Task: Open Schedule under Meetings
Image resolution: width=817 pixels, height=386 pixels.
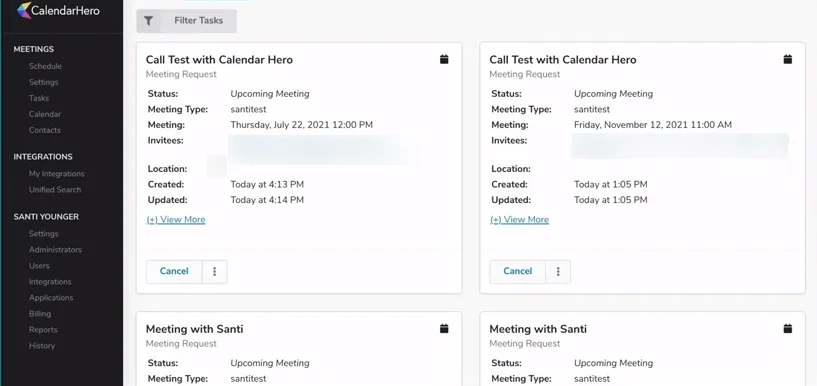Action: 45,66
